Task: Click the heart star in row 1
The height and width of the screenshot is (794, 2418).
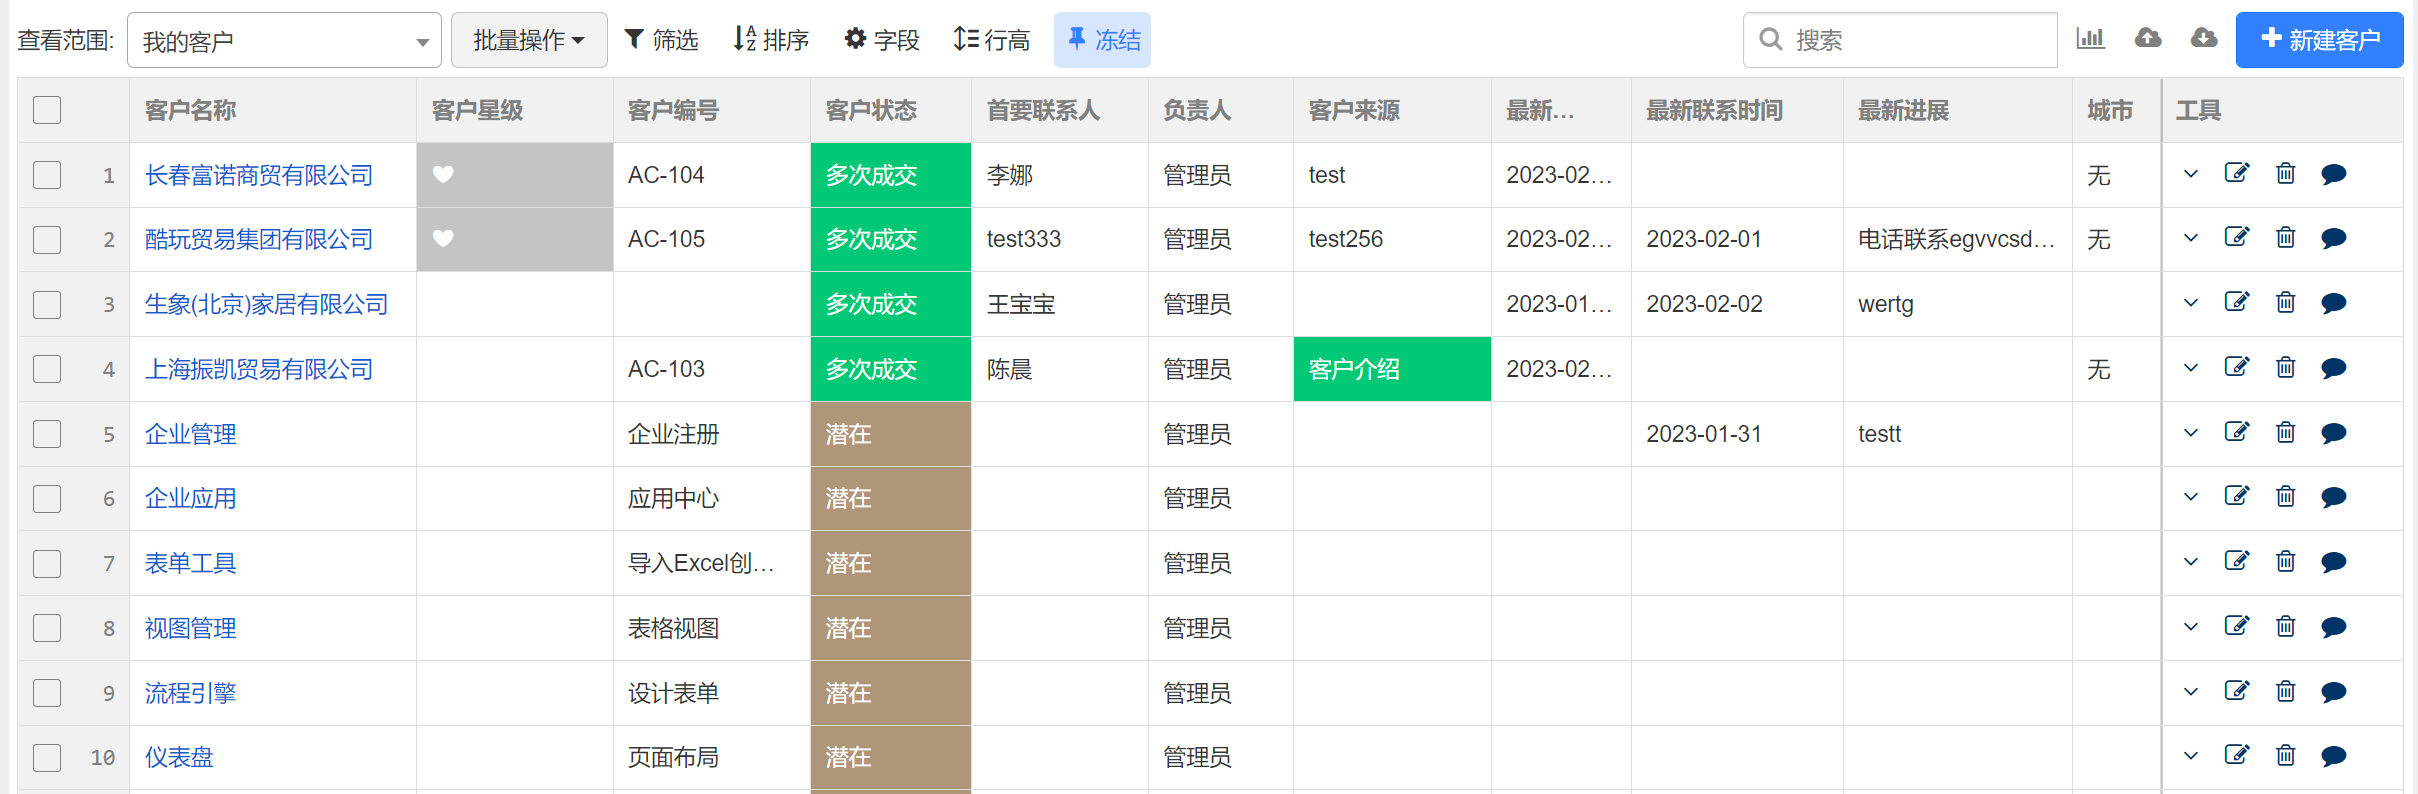Action: (443, 175)
